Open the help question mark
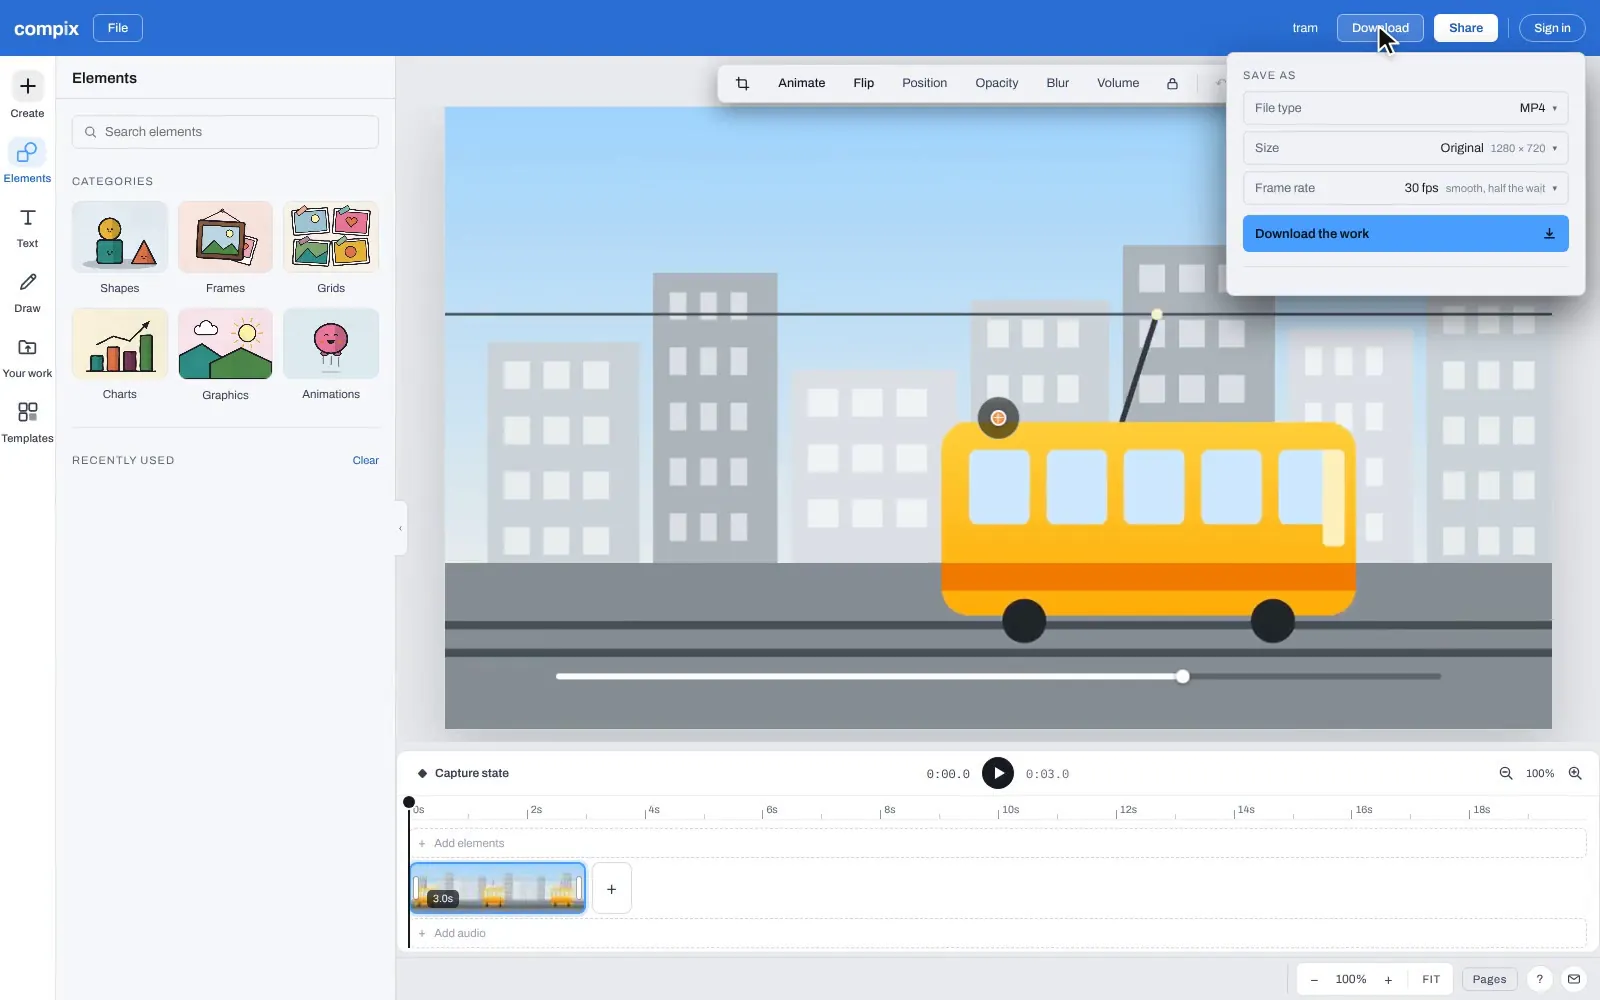Viewport: 1600px width, 1000px height. tap(1540, 979)
